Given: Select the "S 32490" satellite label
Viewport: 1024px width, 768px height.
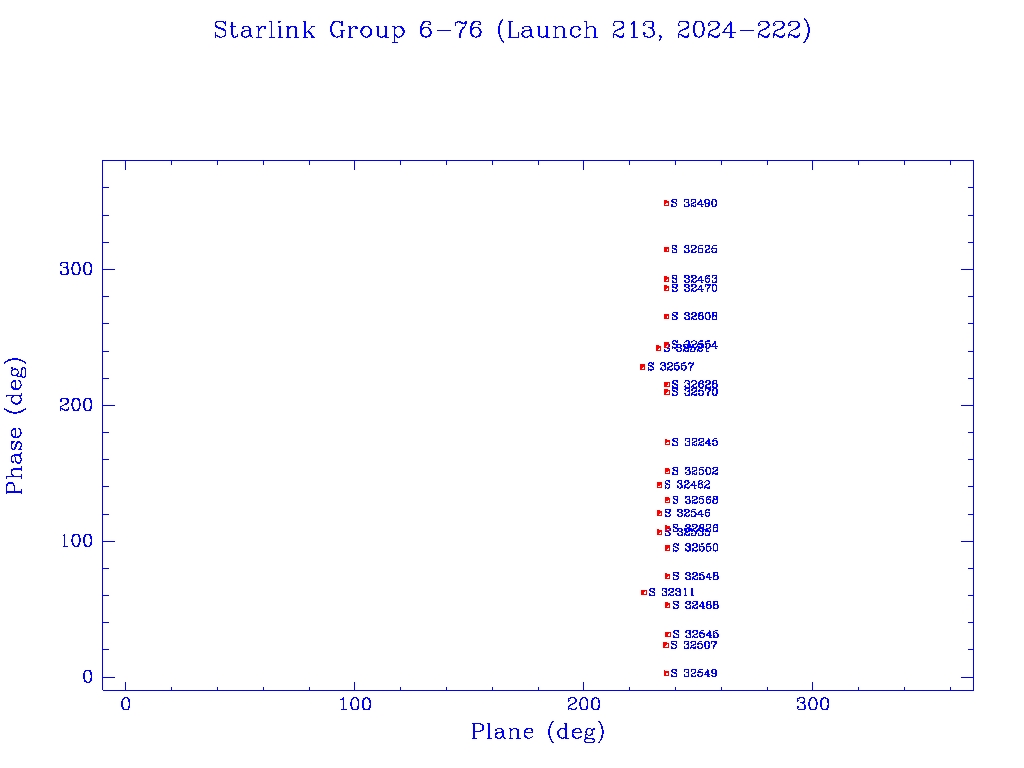Looking at the screenshot, I should (x=694, y=204).
